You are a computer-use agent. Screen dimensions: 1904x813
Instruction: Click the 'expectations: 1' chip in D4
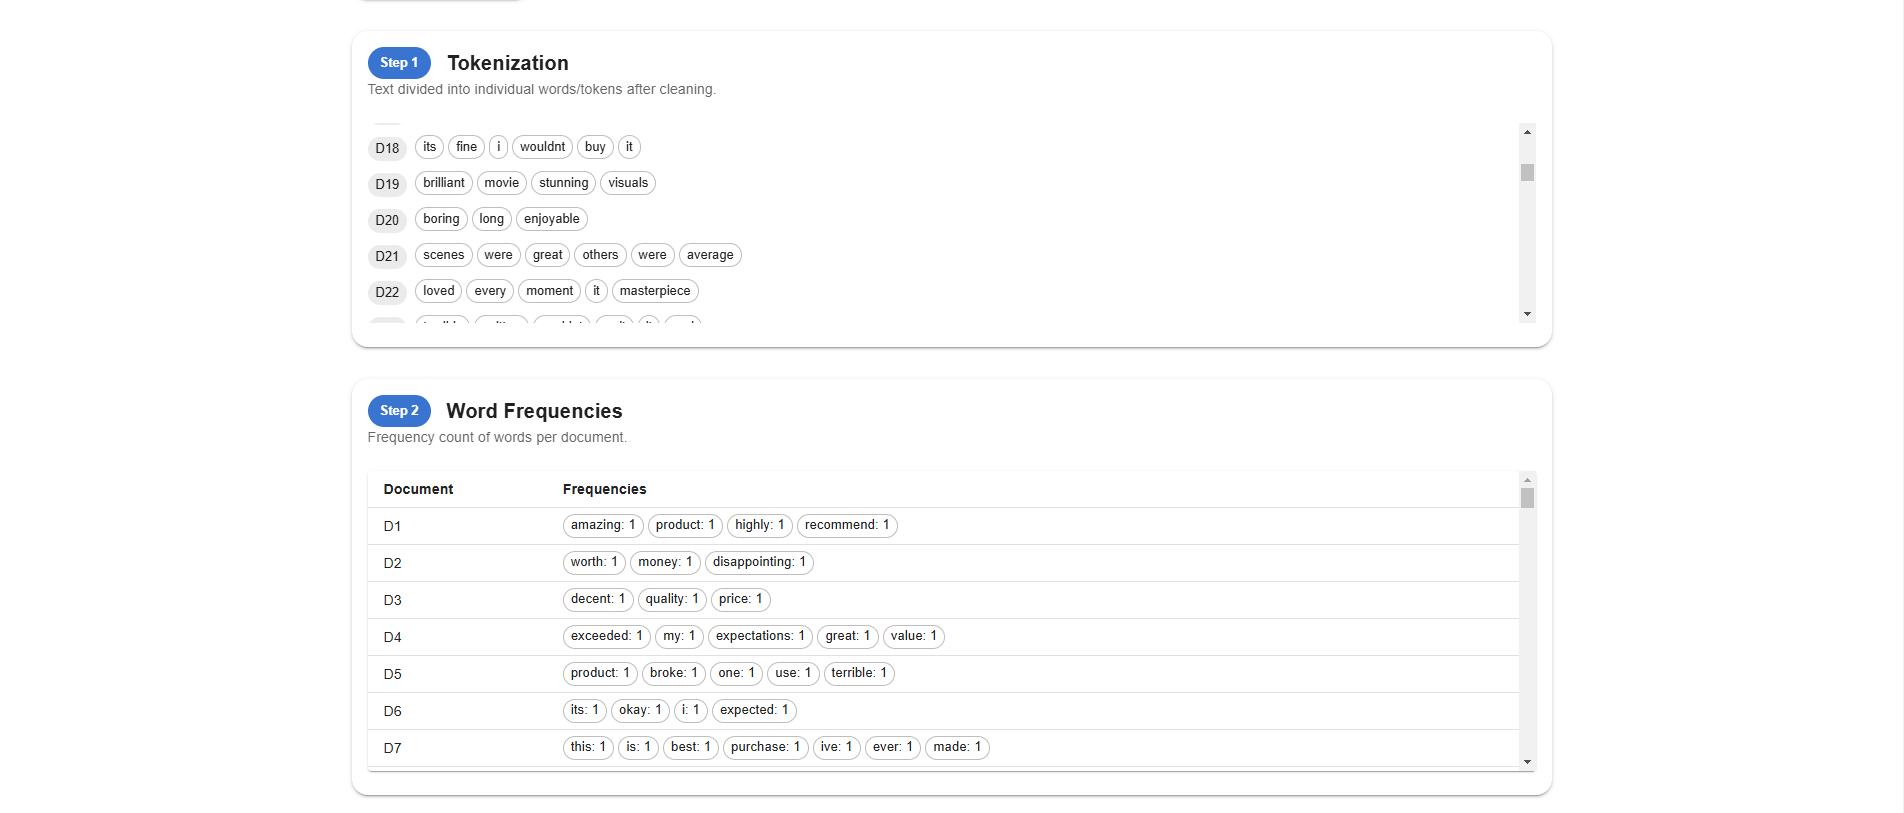[760, 636]
